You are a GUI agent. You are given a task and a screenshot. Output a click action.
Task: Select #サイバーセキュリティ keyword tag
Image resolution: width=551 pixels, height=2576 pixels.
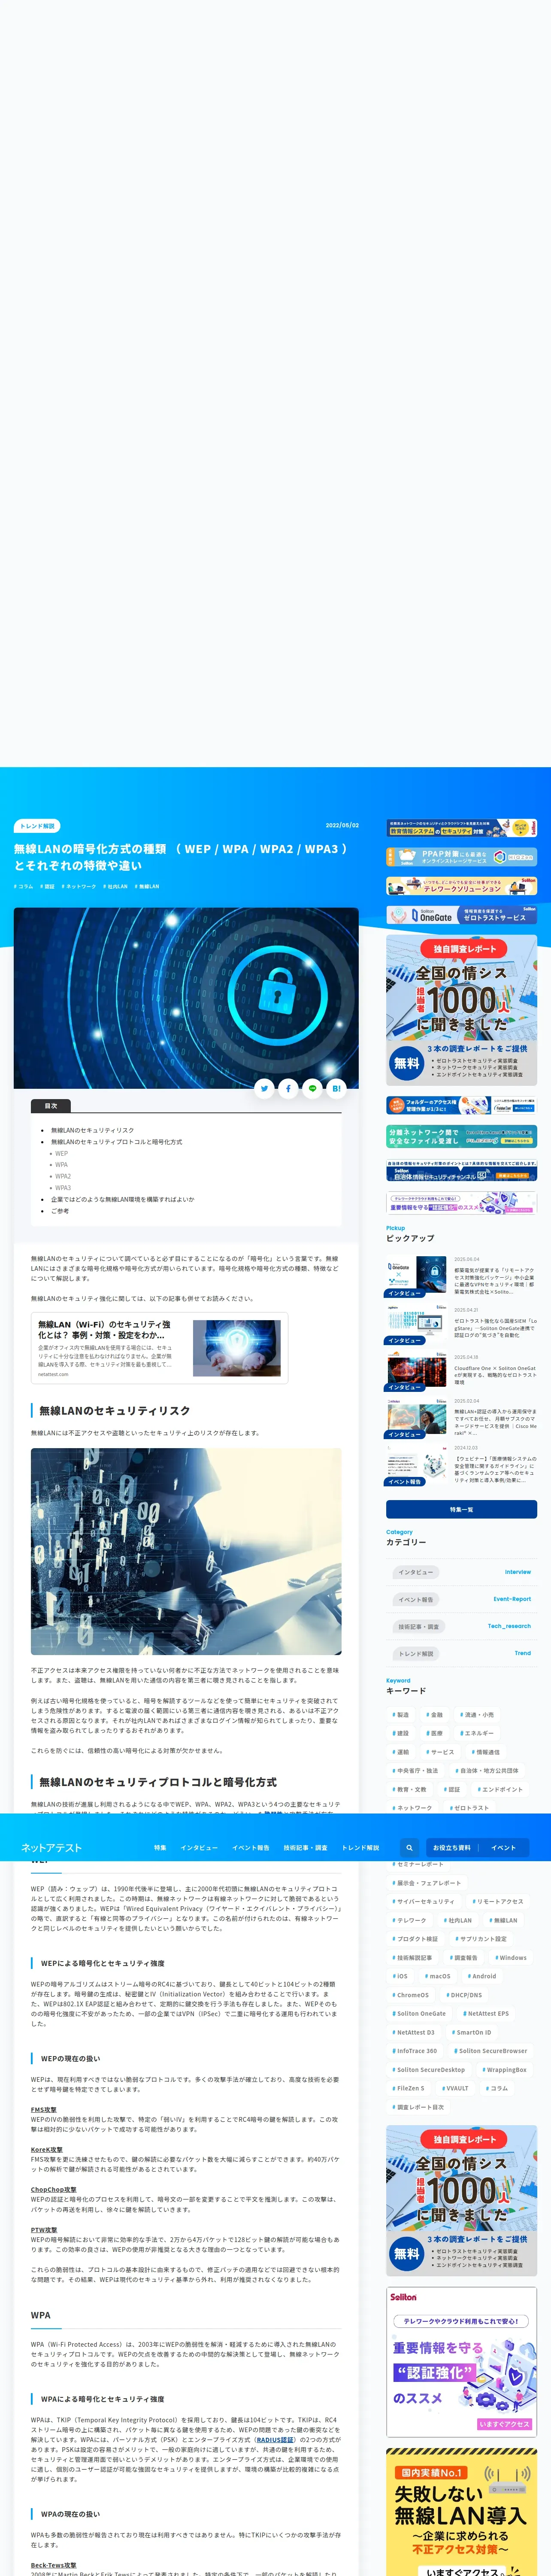[423, 1901]
